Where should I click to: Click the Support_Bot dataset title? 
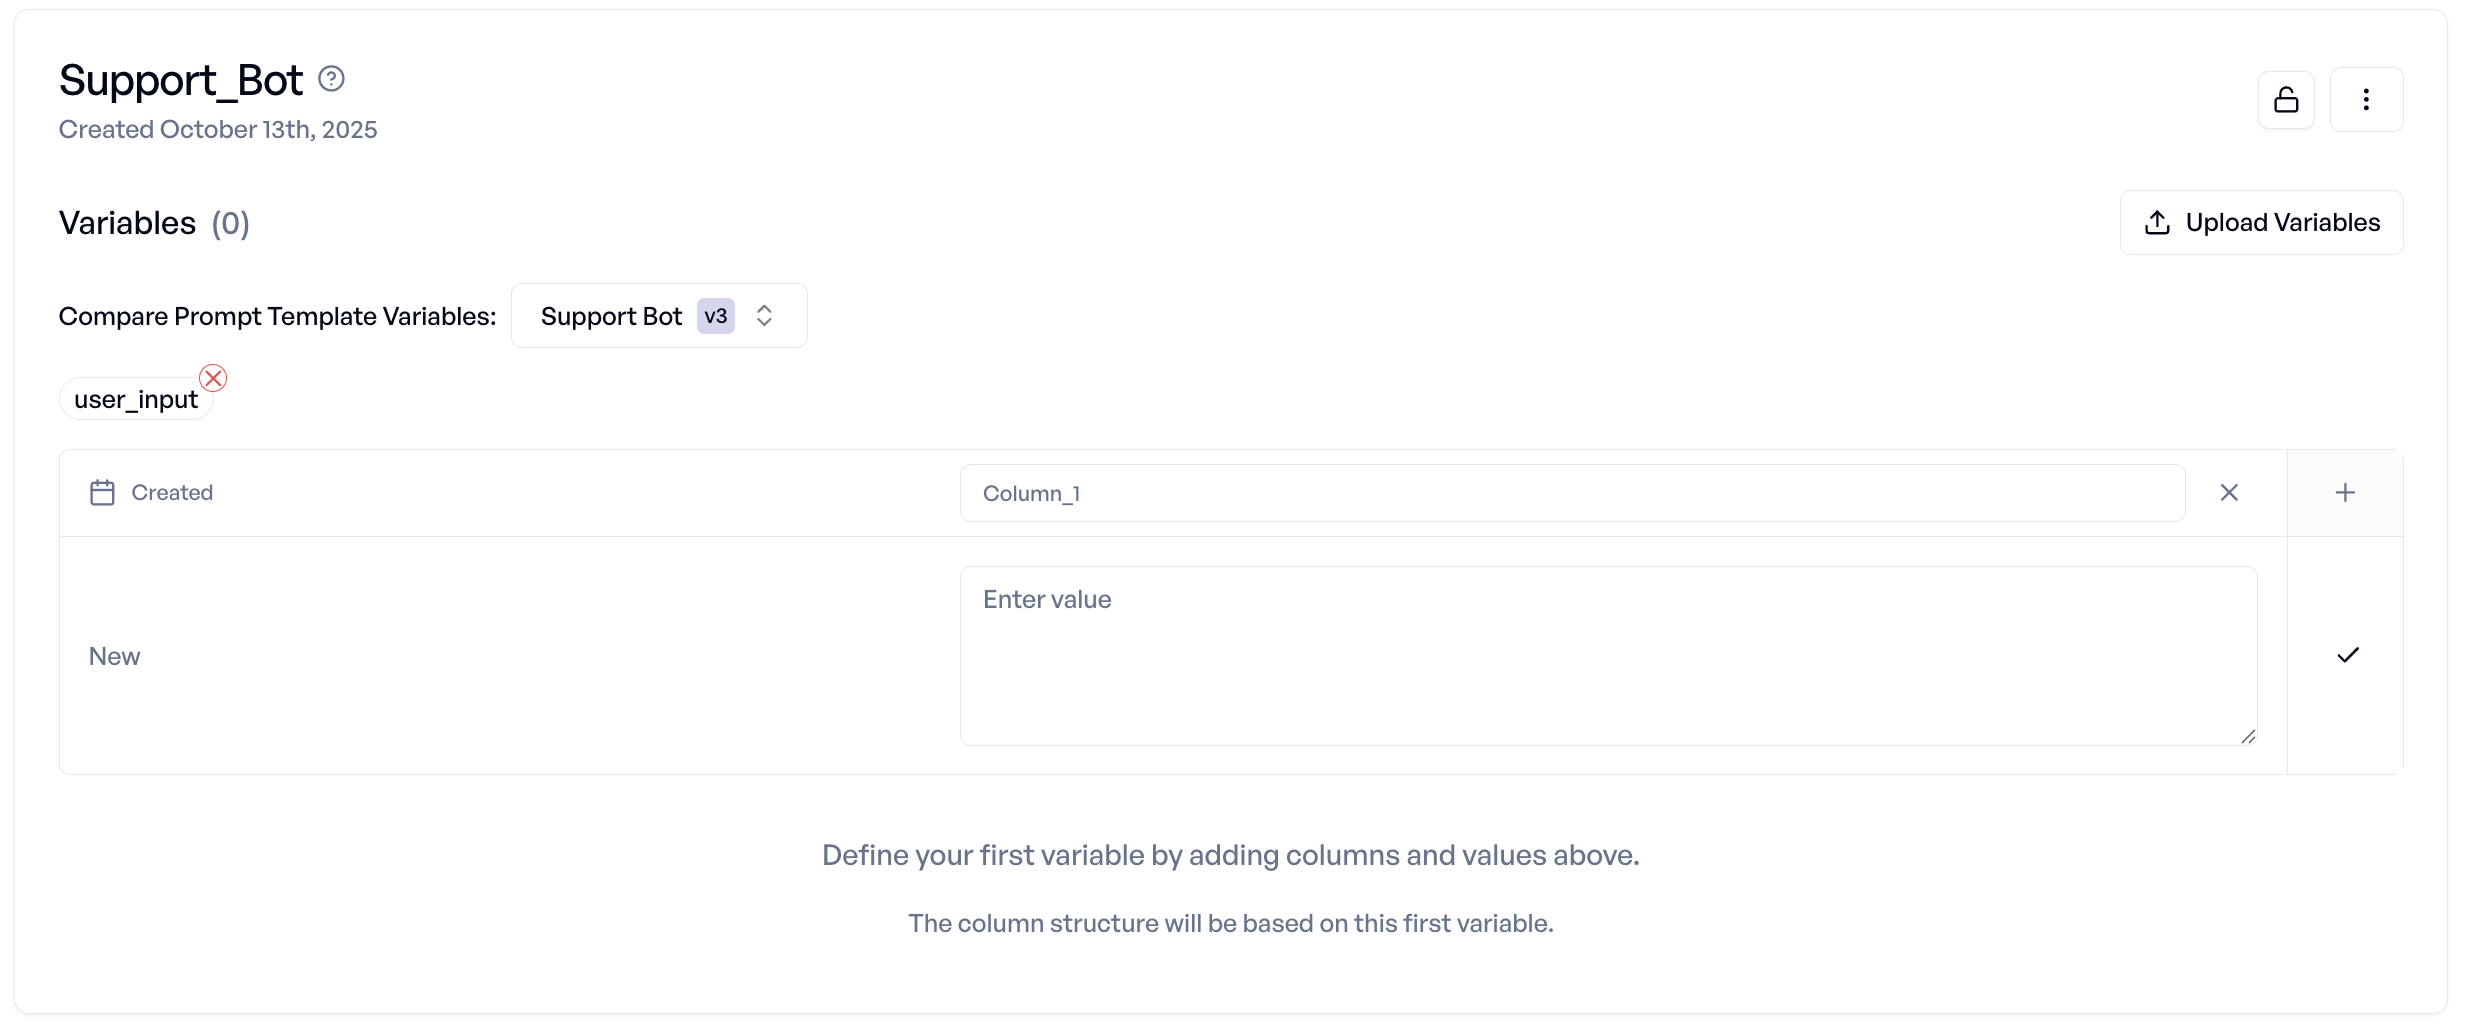click(181, 80)
